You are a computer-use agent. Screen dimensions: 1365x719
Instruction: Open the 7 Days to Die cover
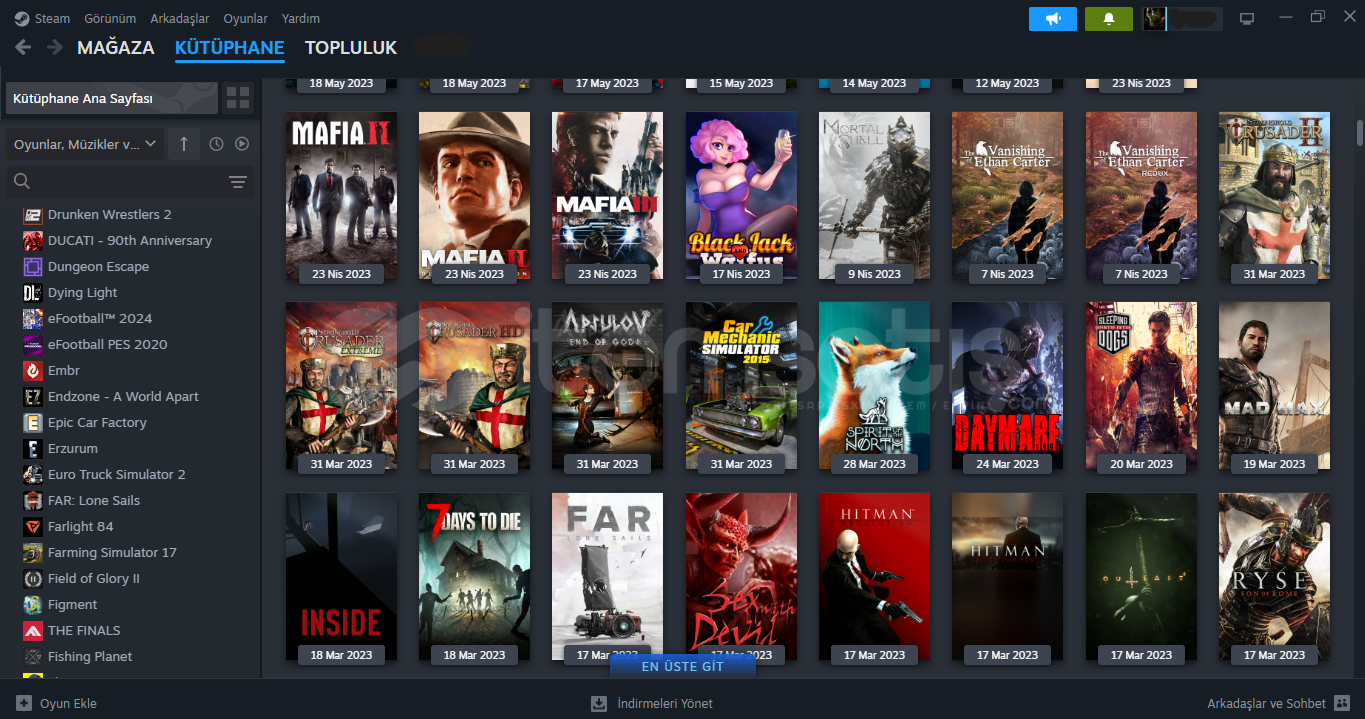(474, 577)
